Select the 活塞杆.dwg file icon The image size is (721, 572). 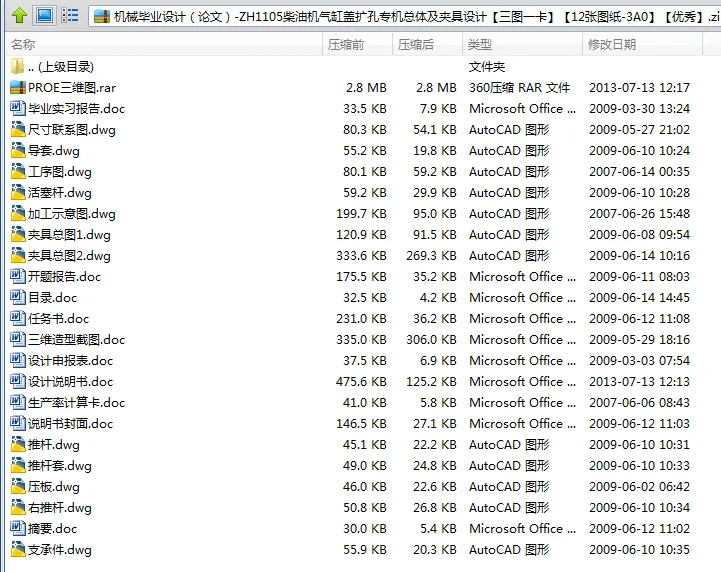18,193
